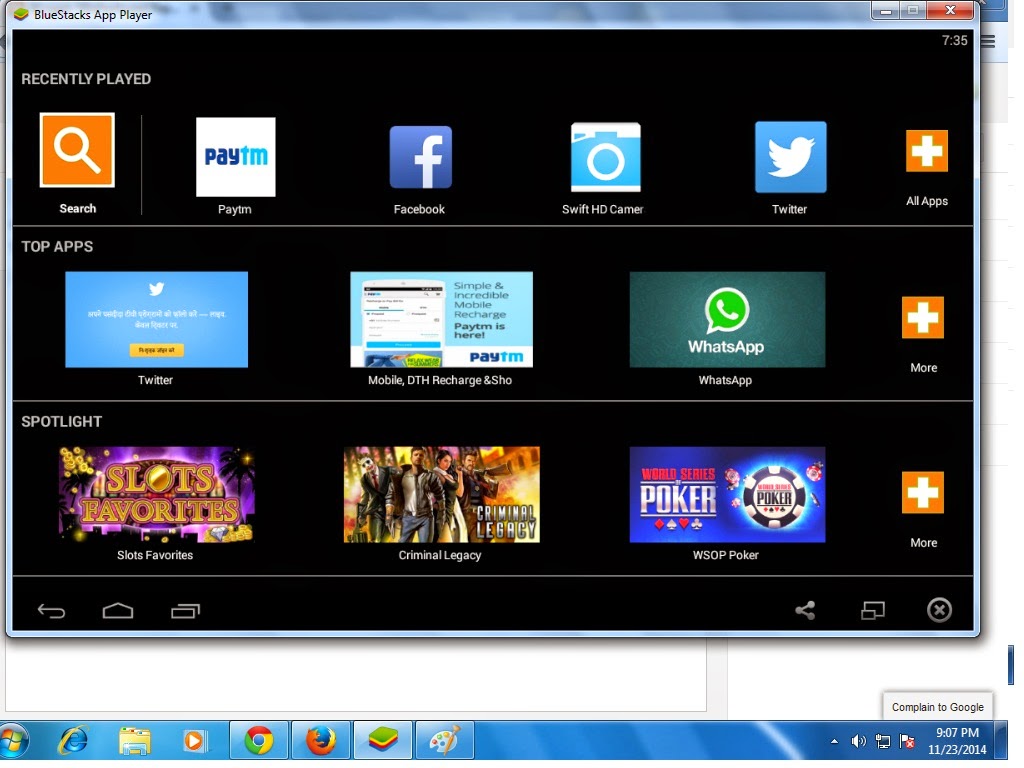The width and height of the screenshot is (1024, 768).
Task: Click the All Apps label
Action: tap(927, 201)
